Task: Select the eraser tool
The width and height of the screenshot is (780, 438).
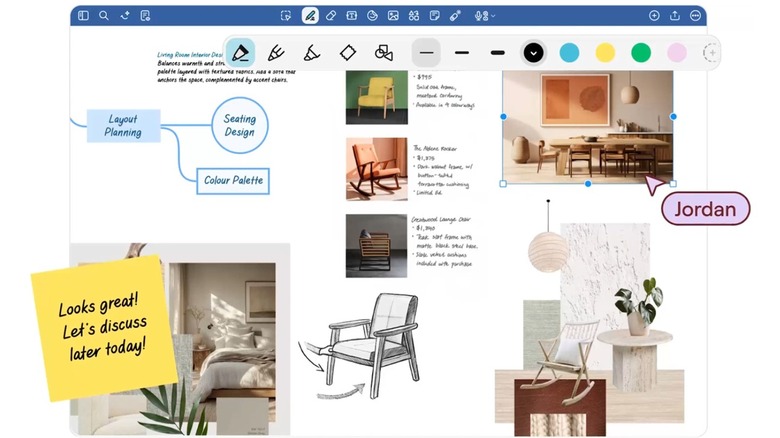Action: click(x=331, y=16)
